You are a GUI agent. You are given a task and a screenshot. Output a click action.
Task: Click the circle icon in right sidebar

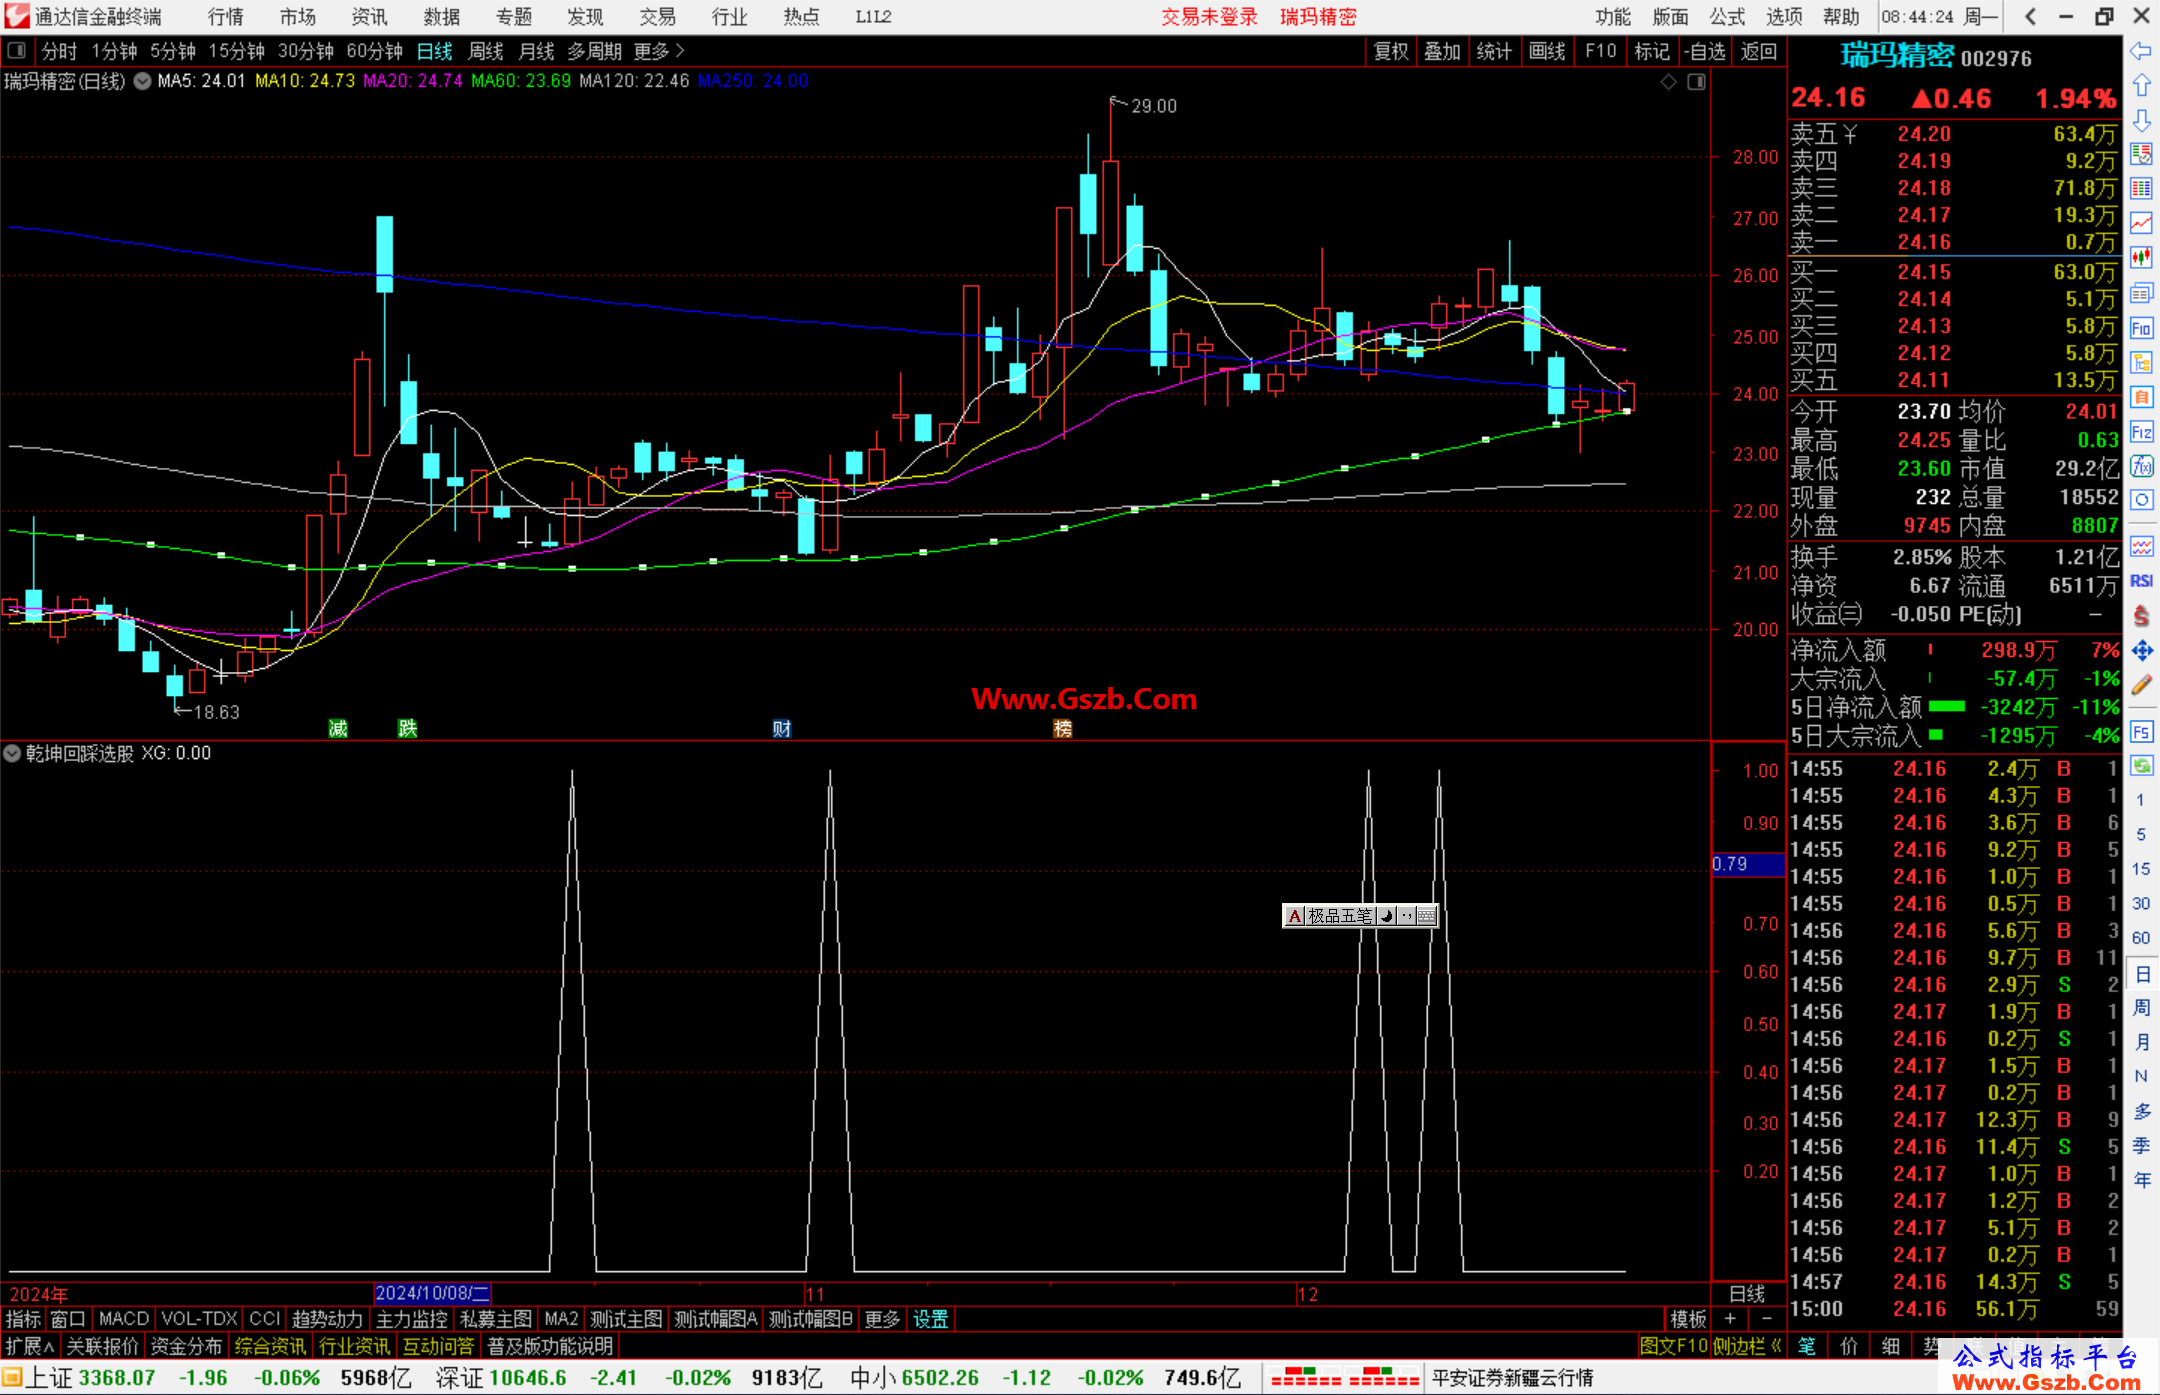[2141, 500]
